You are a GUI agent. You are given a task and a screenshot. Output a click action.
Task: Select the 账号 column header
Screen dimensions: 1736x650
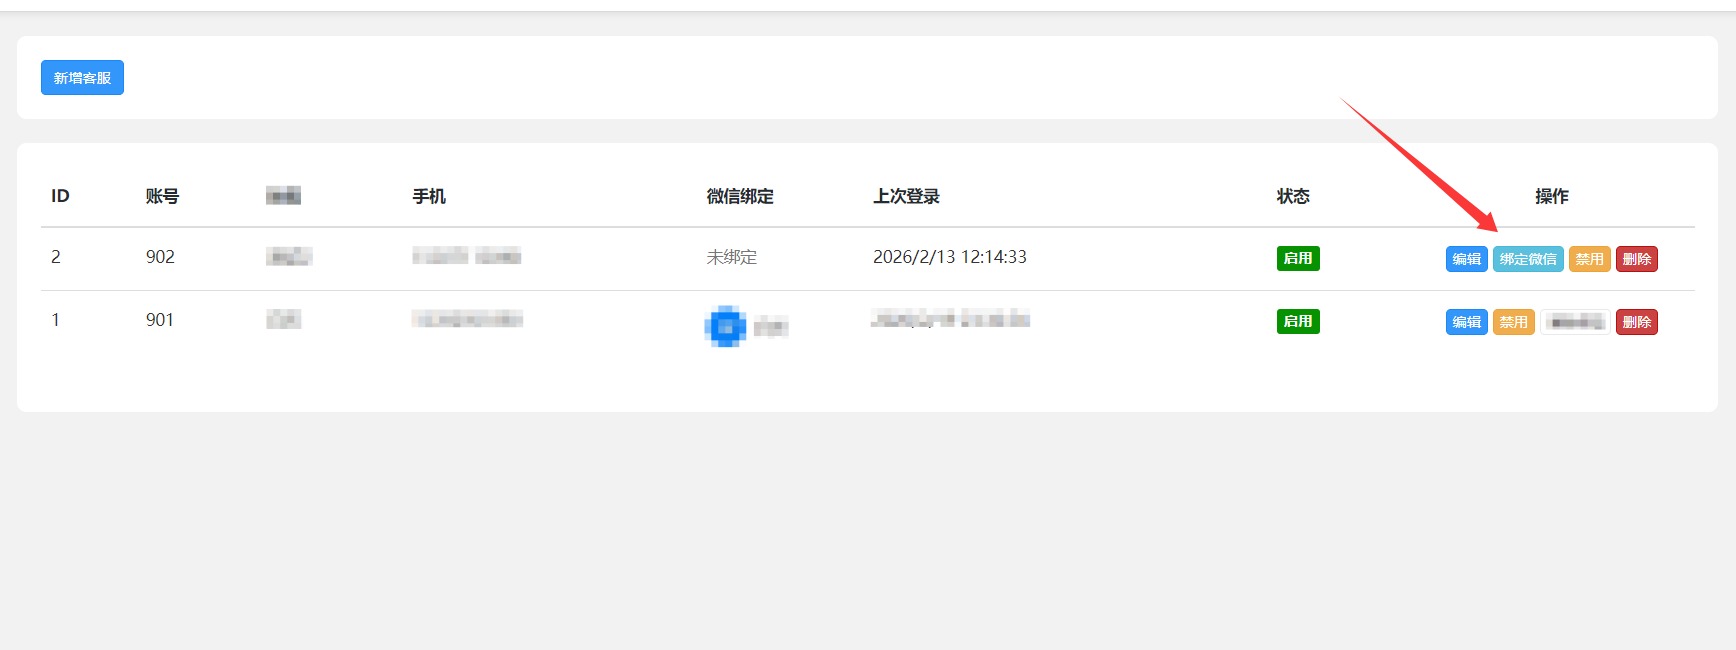[x=162, y=196]
